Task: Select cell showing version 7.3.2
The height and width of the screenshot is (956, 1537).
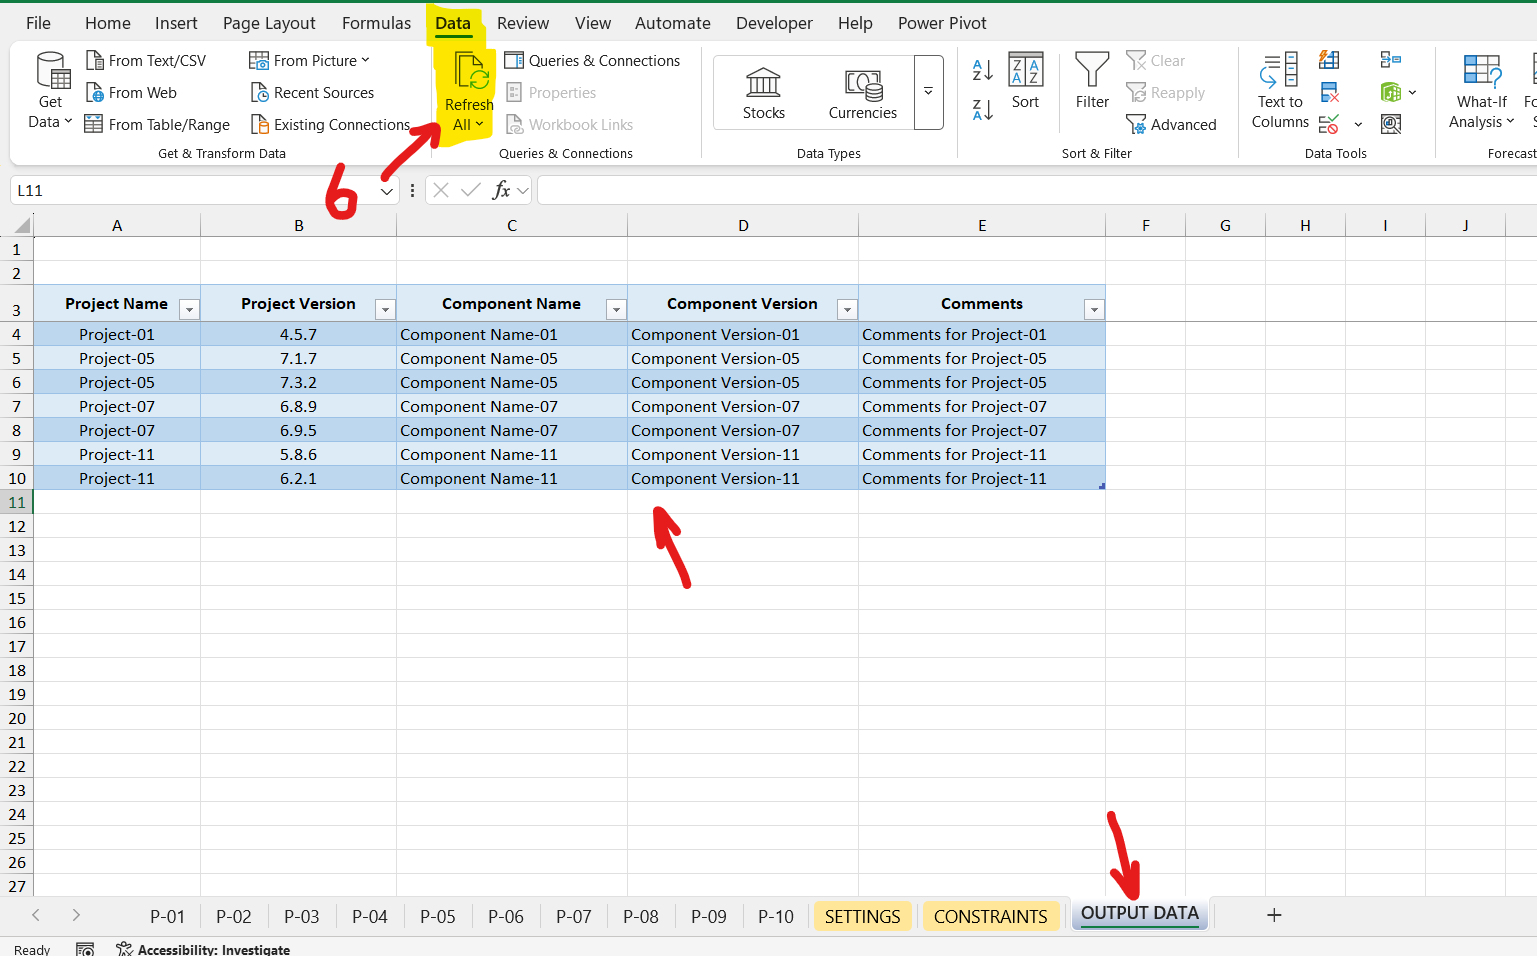Action: coord(298,383)
